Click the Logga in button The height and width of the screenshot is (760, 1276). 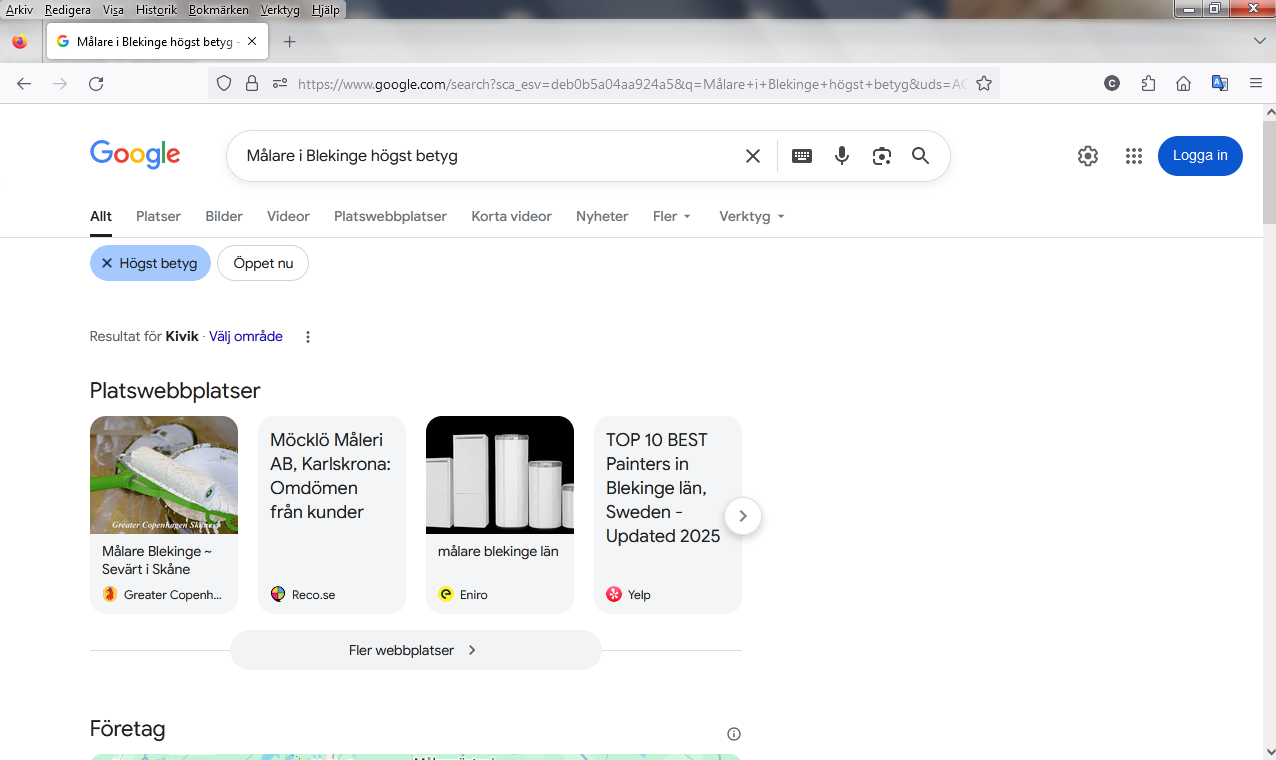point(1200,156)
